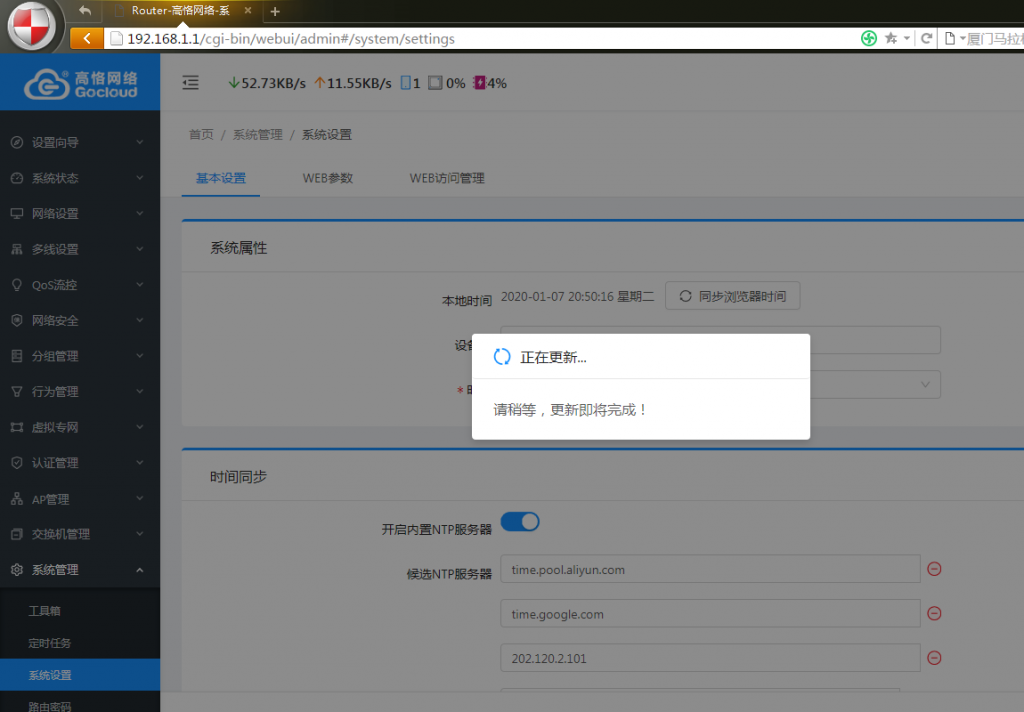Viewport: 1024px width, 712px height.
Task: Click the Gocloud logo in sidebar header
Action: click(x=81, y=84)
